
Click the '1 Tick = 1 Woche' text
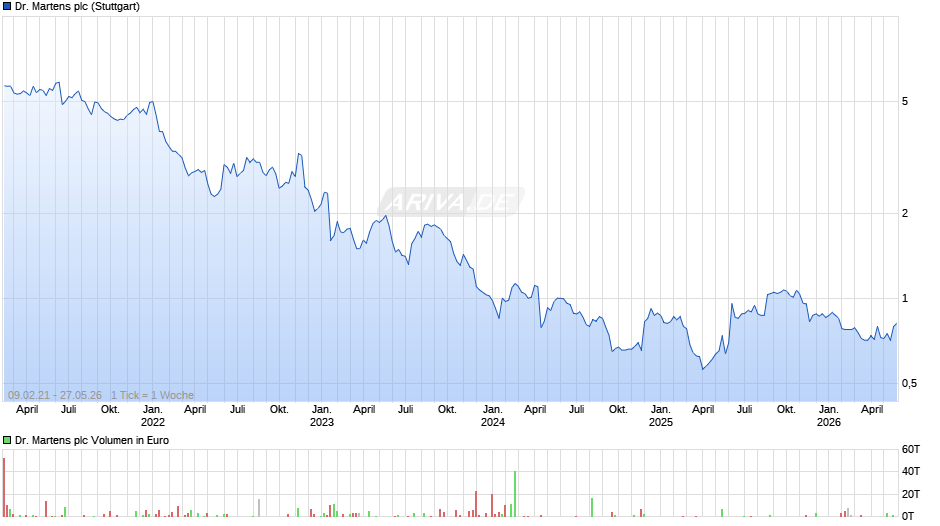coord(152,395)
